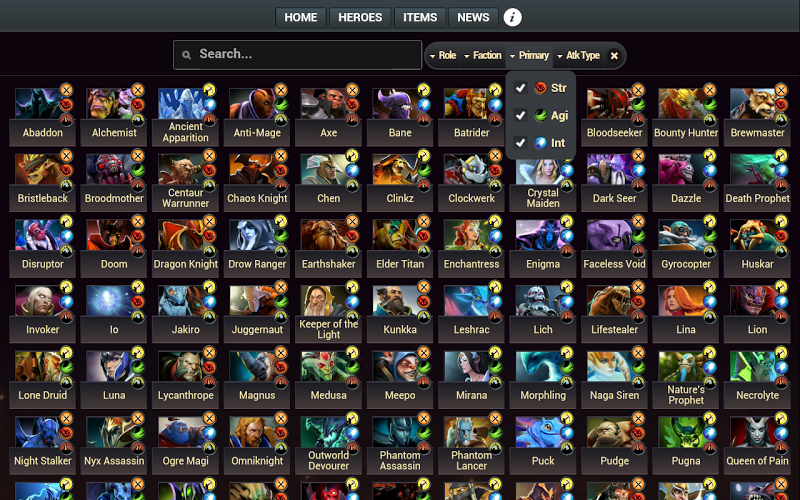Expand the Faction filter dropdown
The width and height of the screenshot is (800, 500).
pyautogui.click(x=482, y=56)
